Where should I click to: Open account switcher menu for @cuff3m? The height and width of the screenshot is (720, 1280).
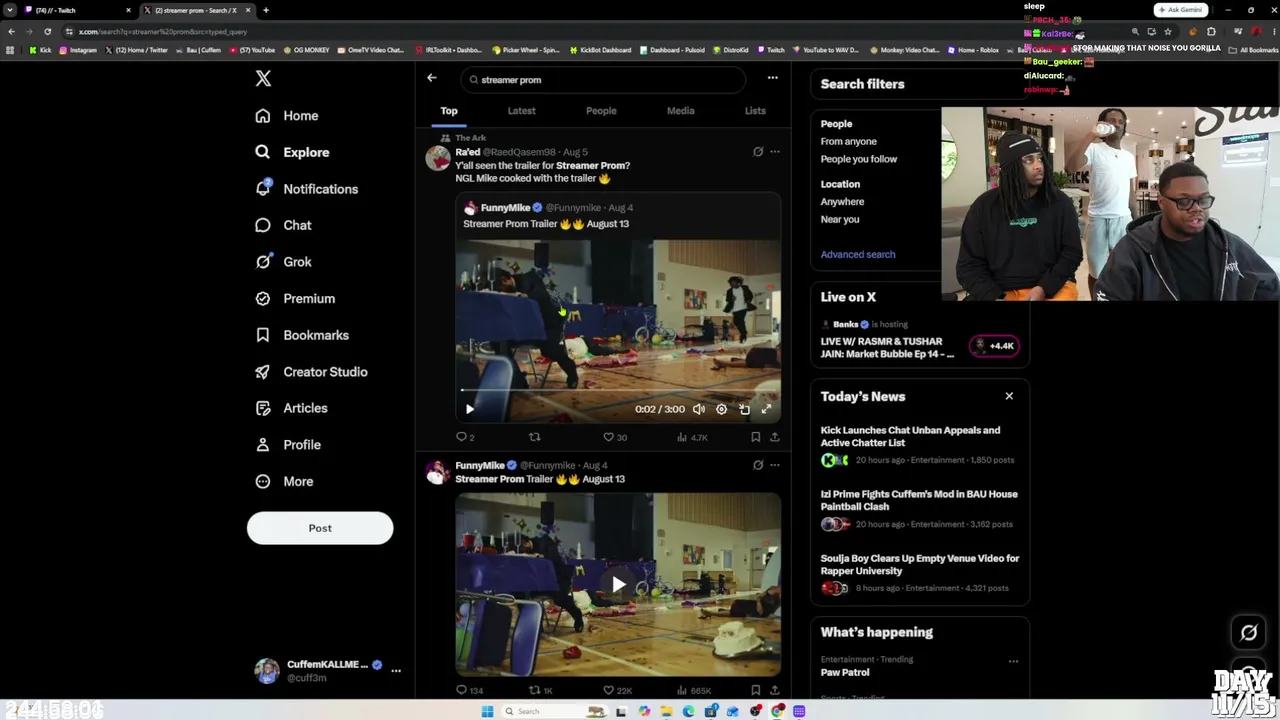pos(396,671)
